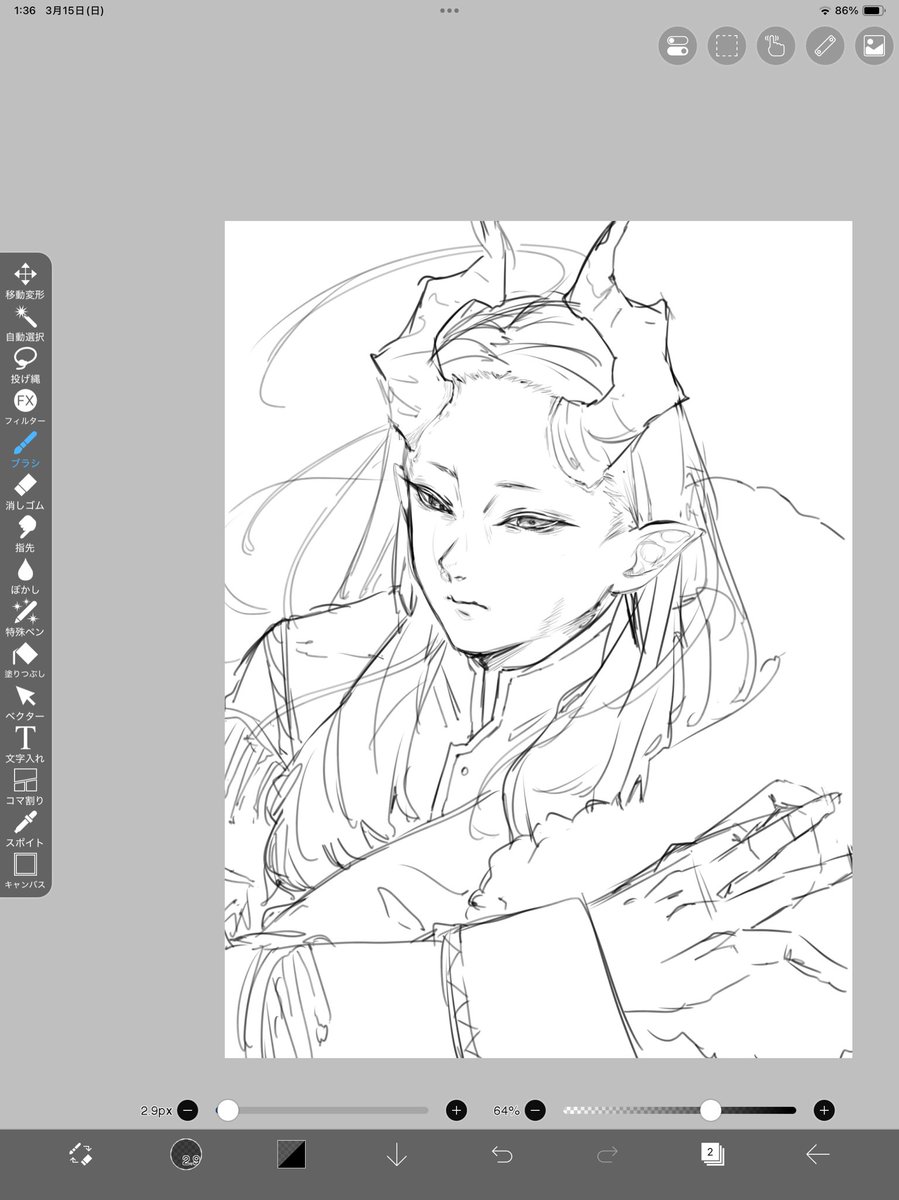
Task: Open the FX Filter (フィルター) tool
Action: coord(25,407)
